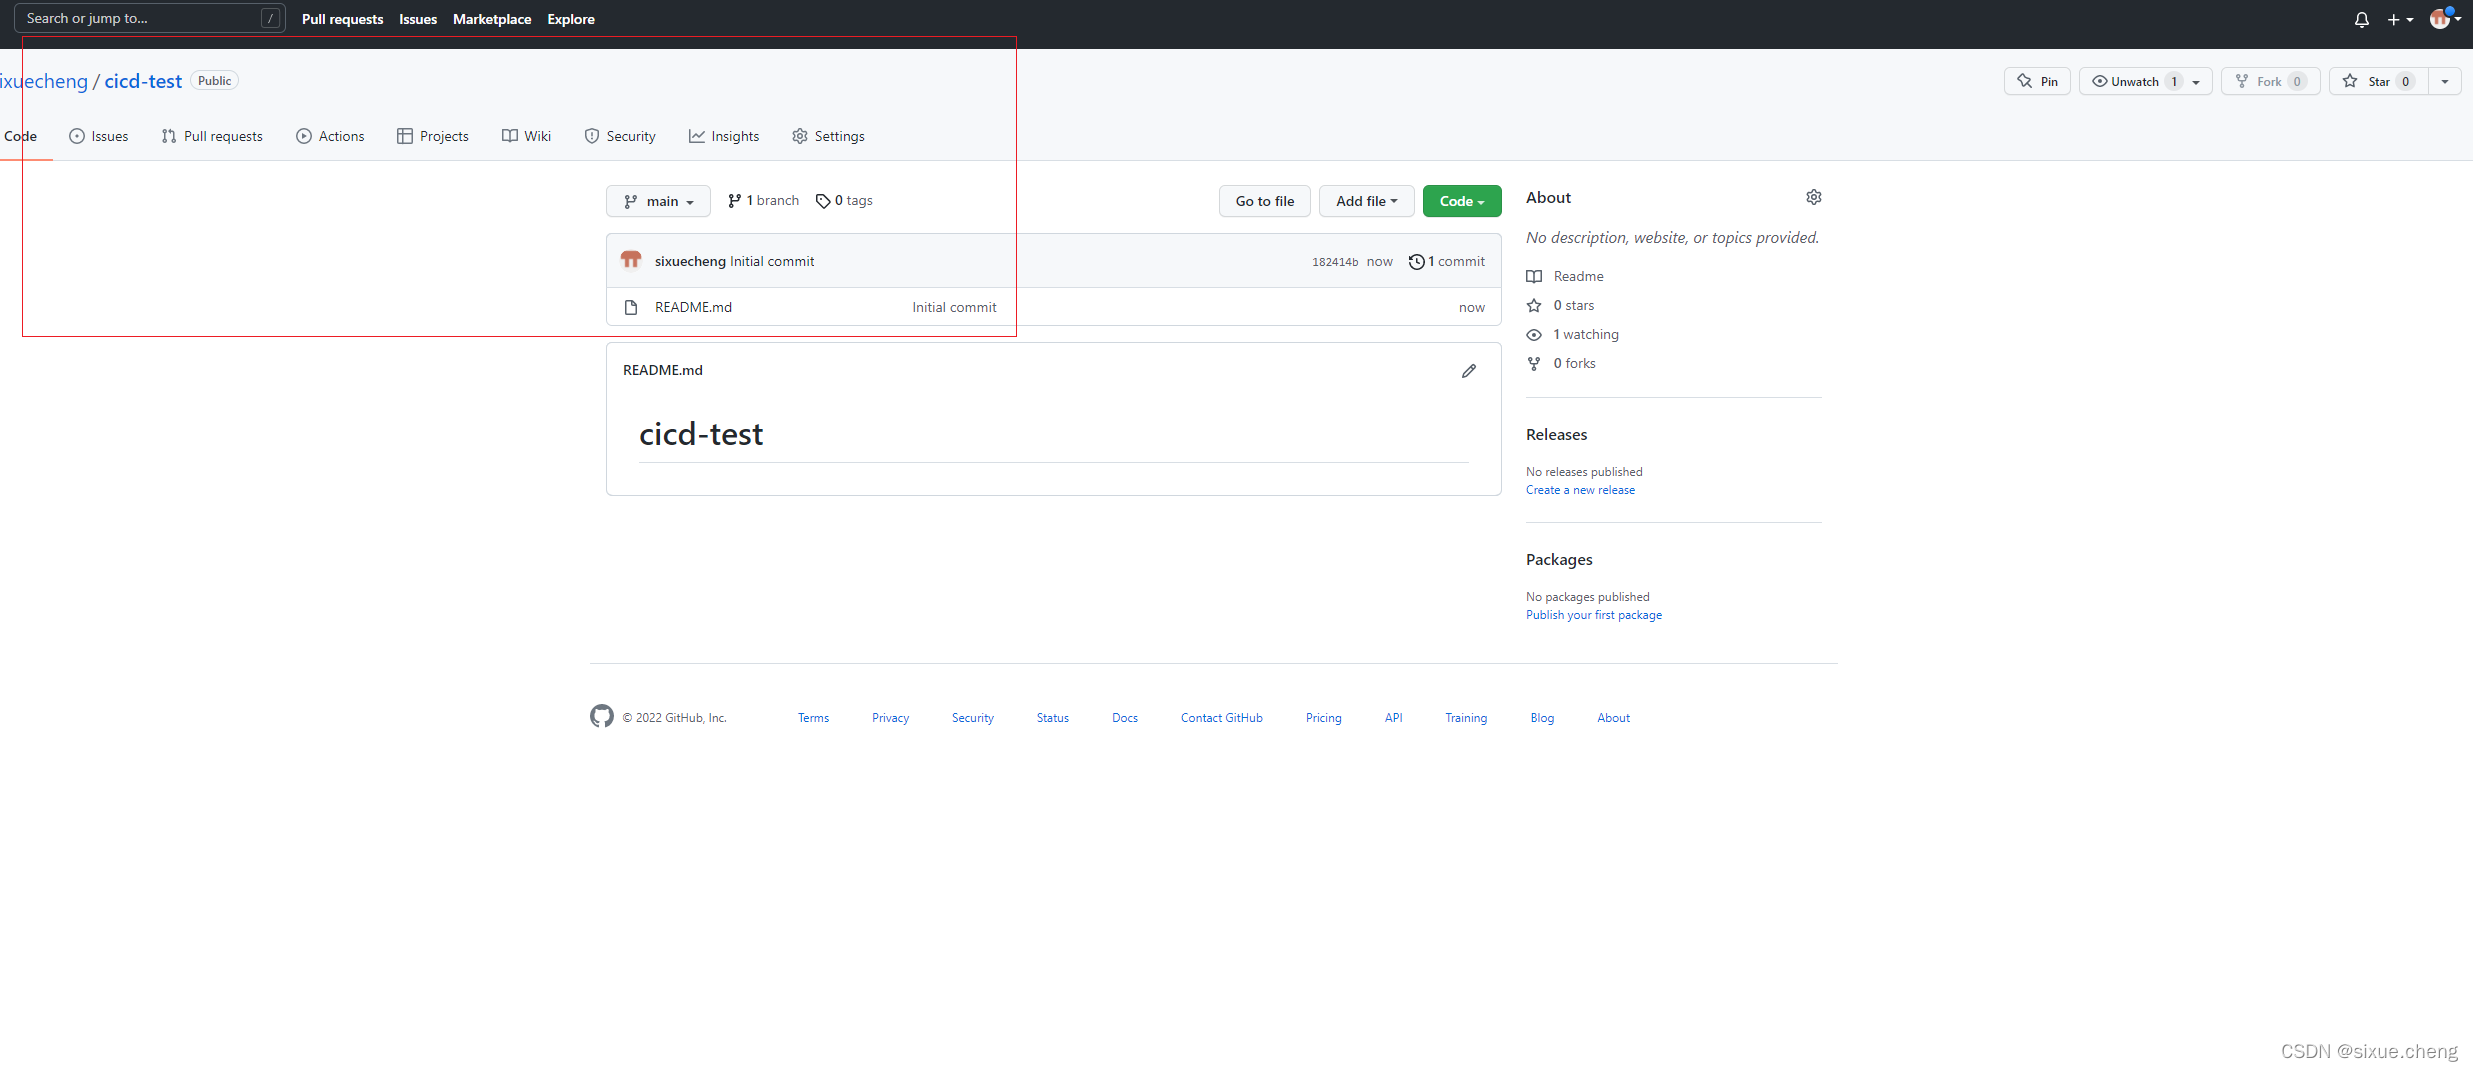Open the Initial commit link in file row
This screenshot has width=2473, height=1071.
pyautogui.click(x=954, y=307)
